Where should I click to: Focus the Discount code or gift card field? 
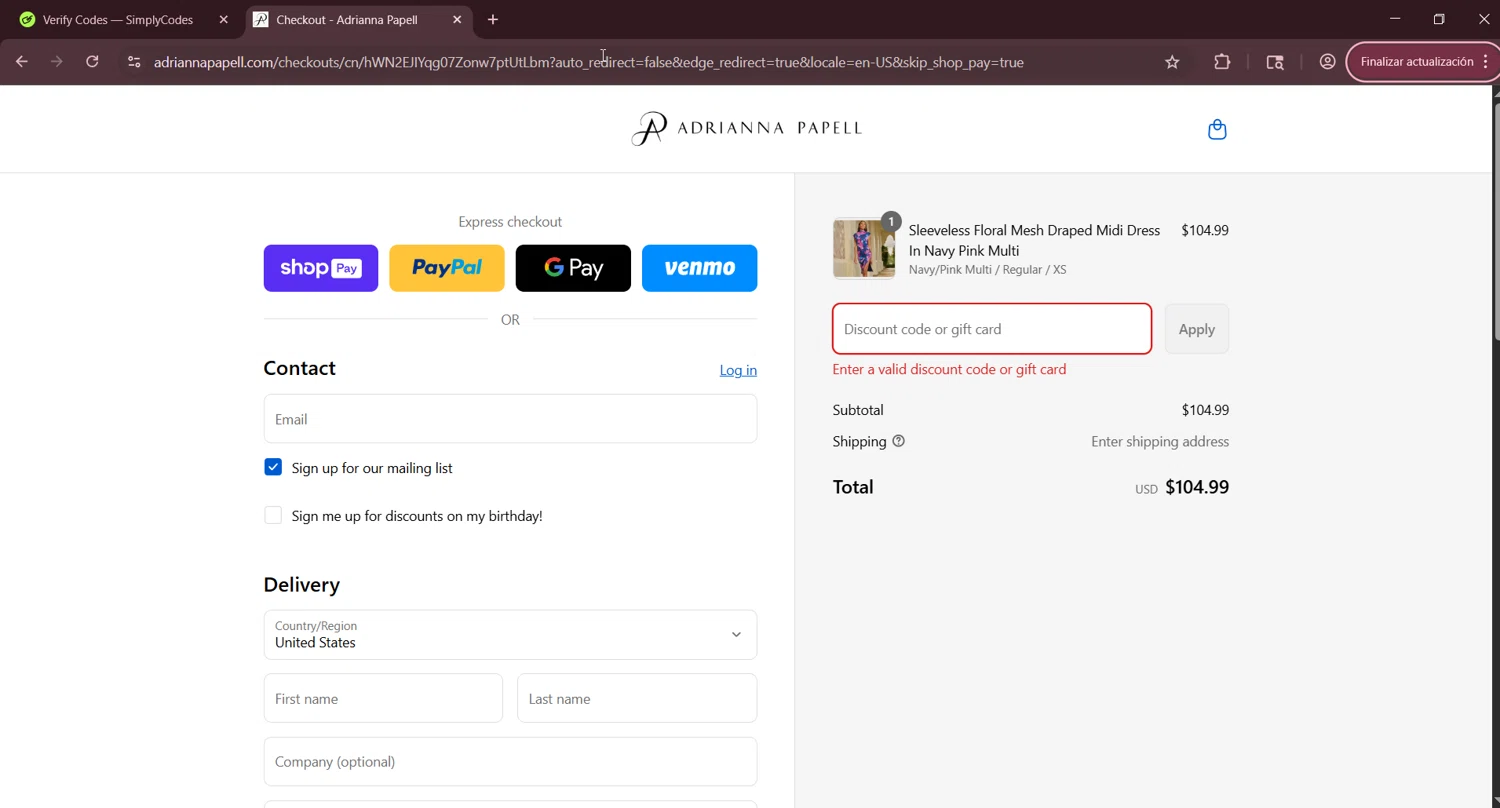(x=992, y=329)
